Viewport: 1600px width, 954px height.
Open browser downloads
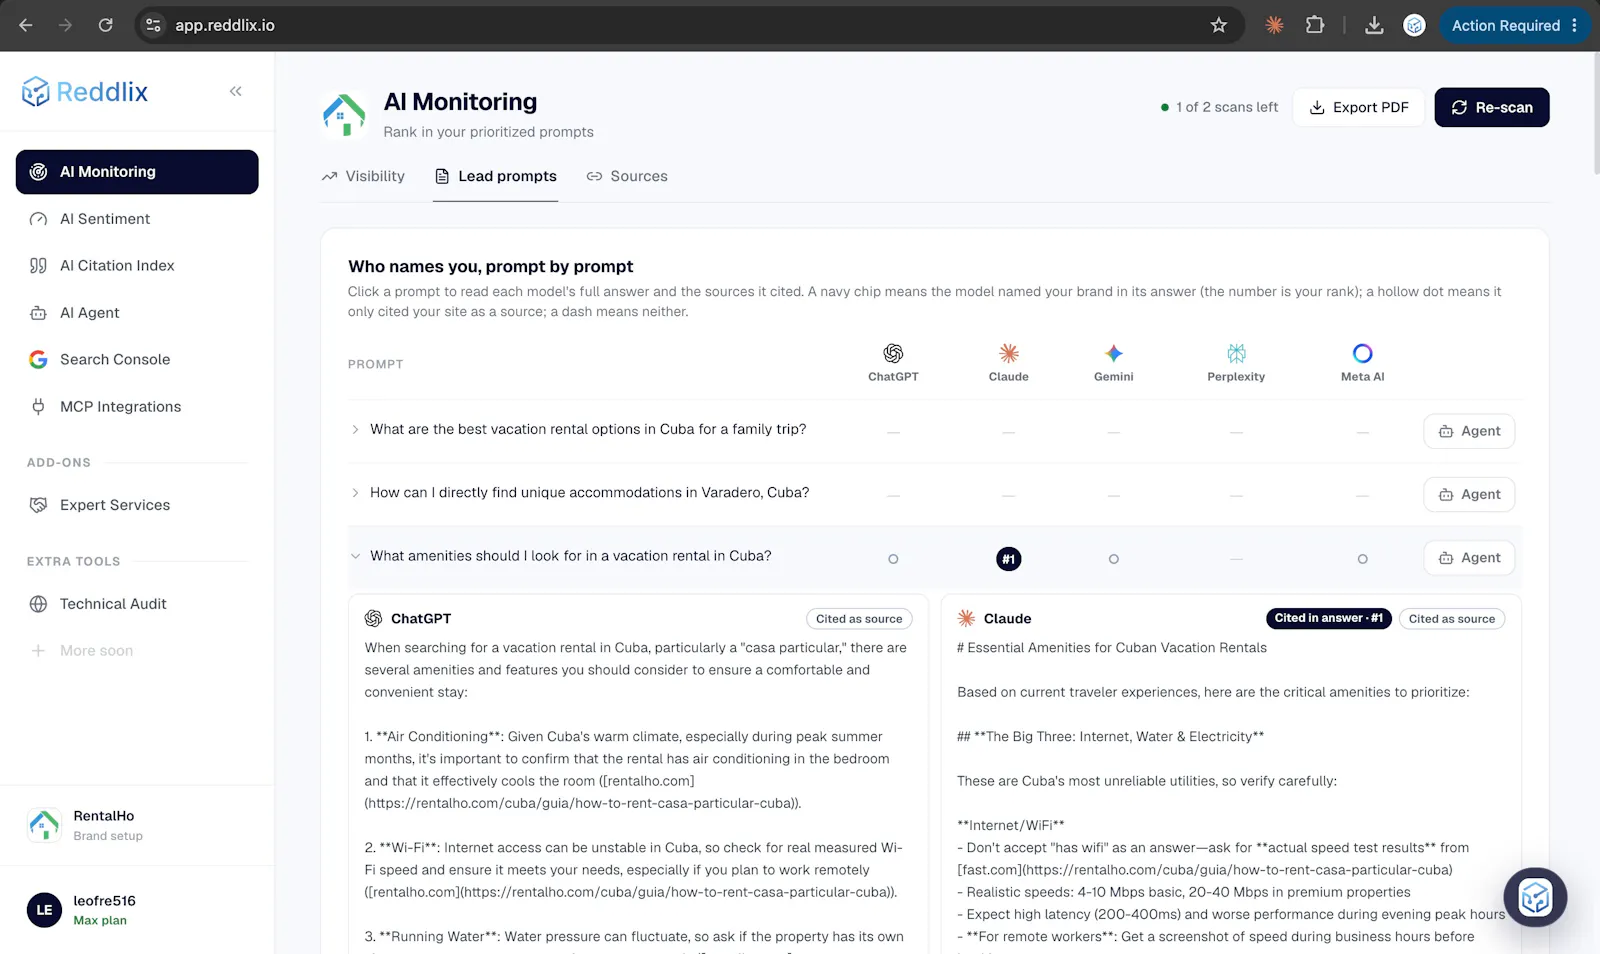(1374, 25)
